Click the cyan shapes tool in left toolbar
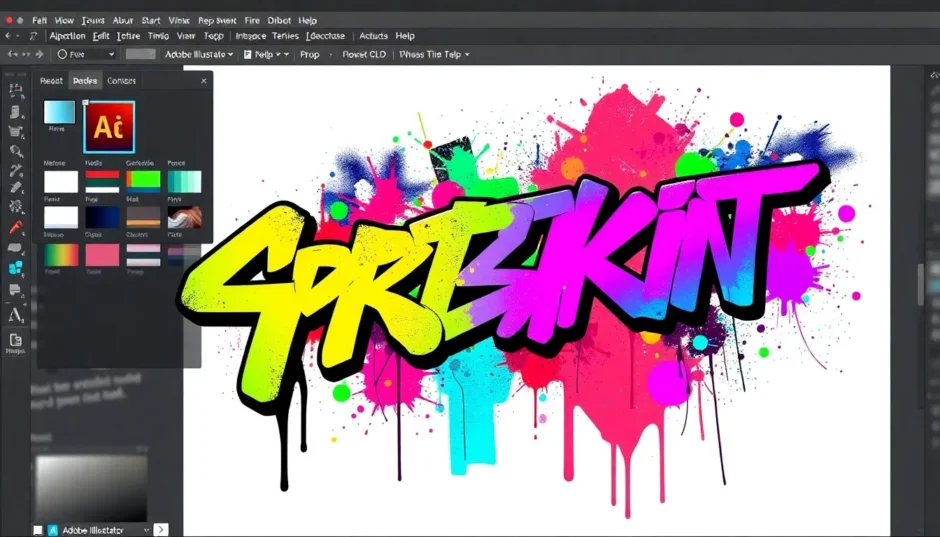This screenshot has width=940, height=537. [x=16, y=268]
